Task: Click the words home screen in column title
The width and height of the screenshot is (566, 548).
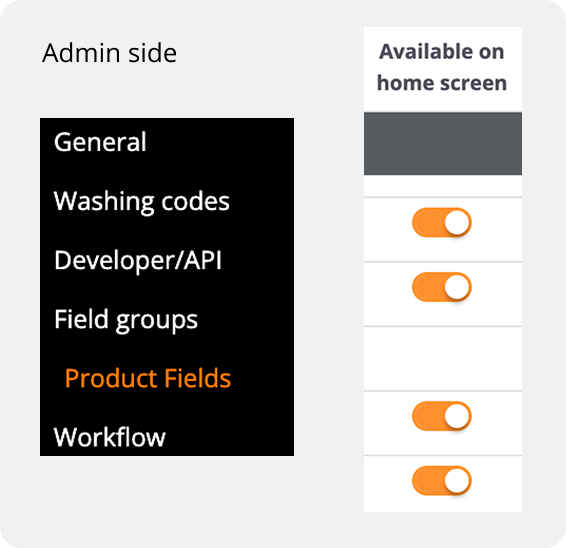Action: [x=442, y=83]
